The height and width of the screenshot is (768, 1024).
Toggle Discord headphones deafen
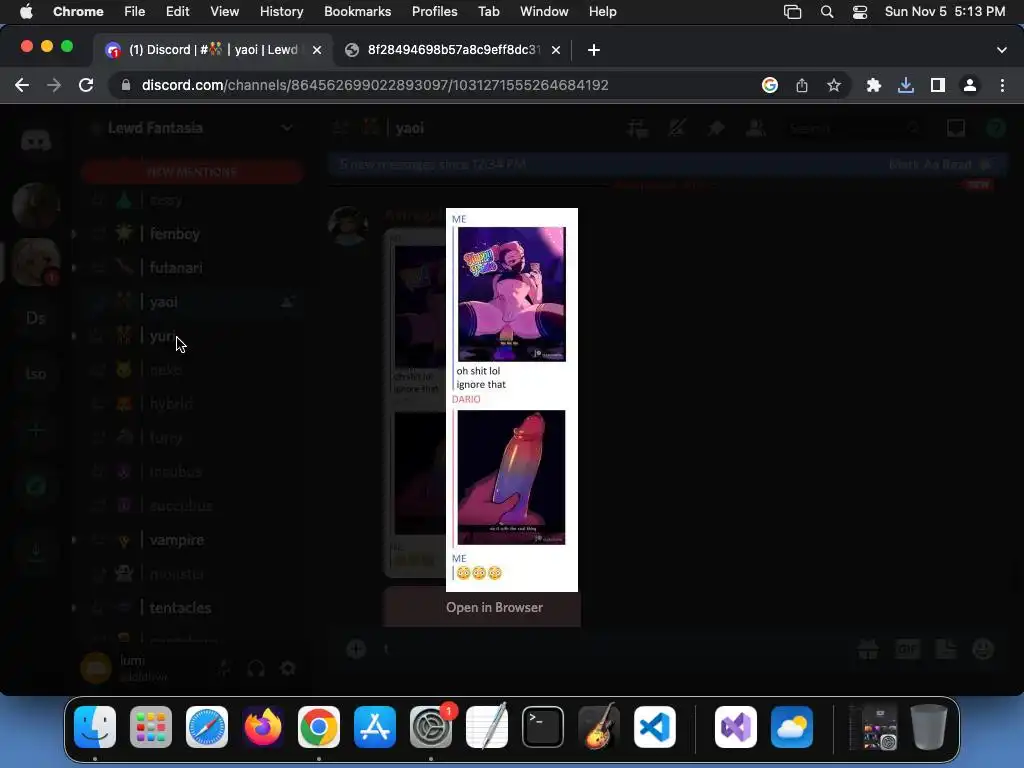(x=256, y=669)
